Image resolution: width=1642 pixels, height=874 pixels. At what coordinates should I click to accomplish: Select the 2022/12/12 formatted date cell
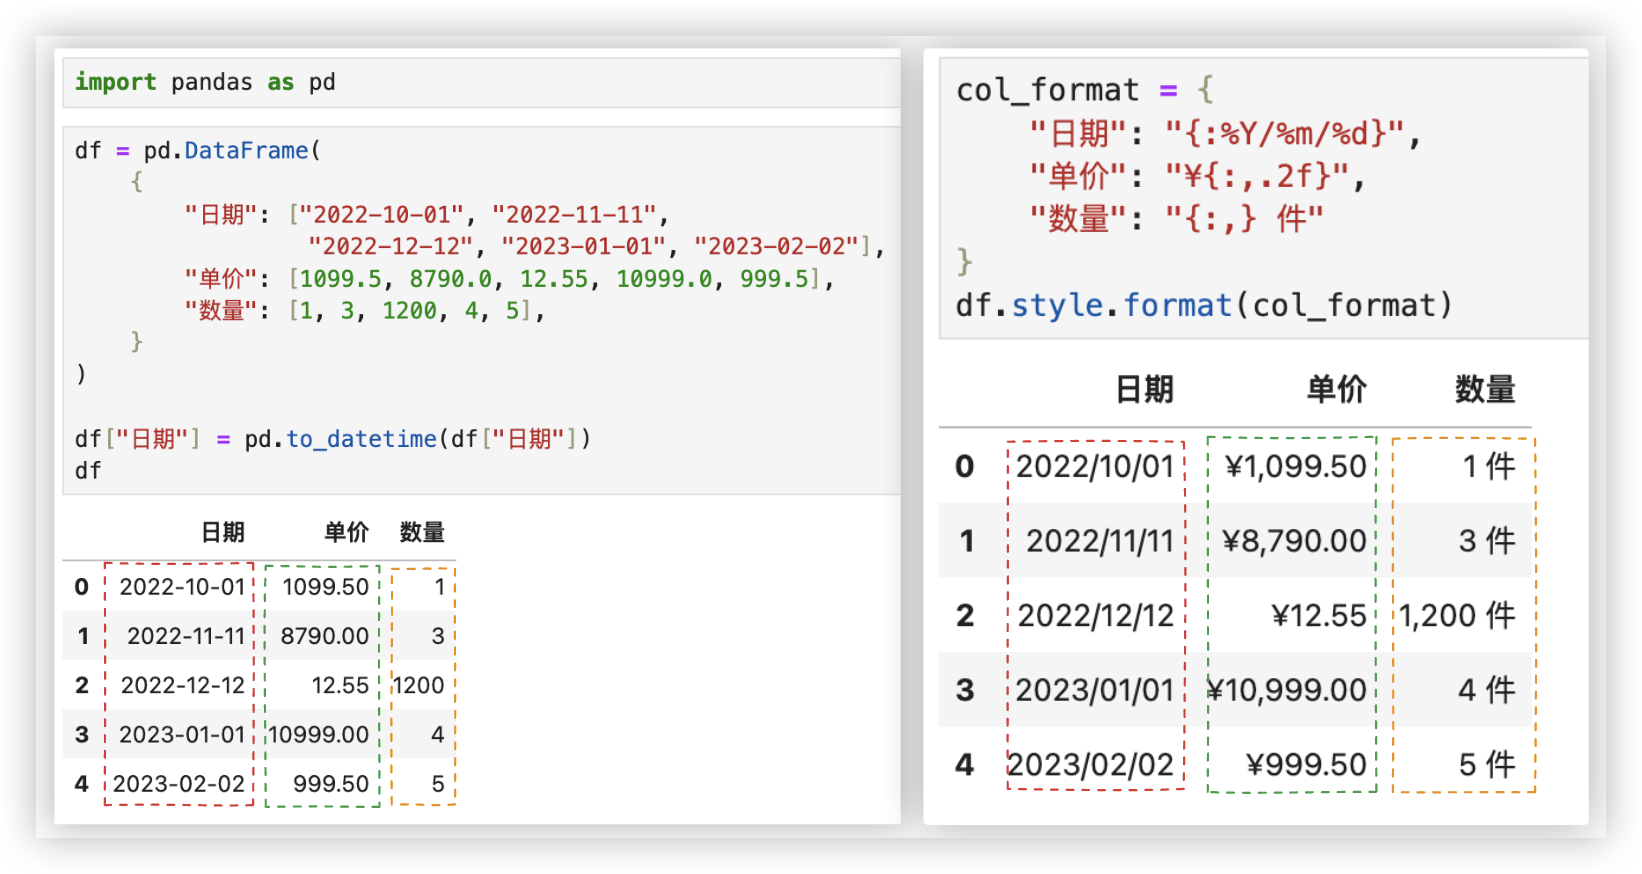pyautogui.click(x=1095, y=616)
